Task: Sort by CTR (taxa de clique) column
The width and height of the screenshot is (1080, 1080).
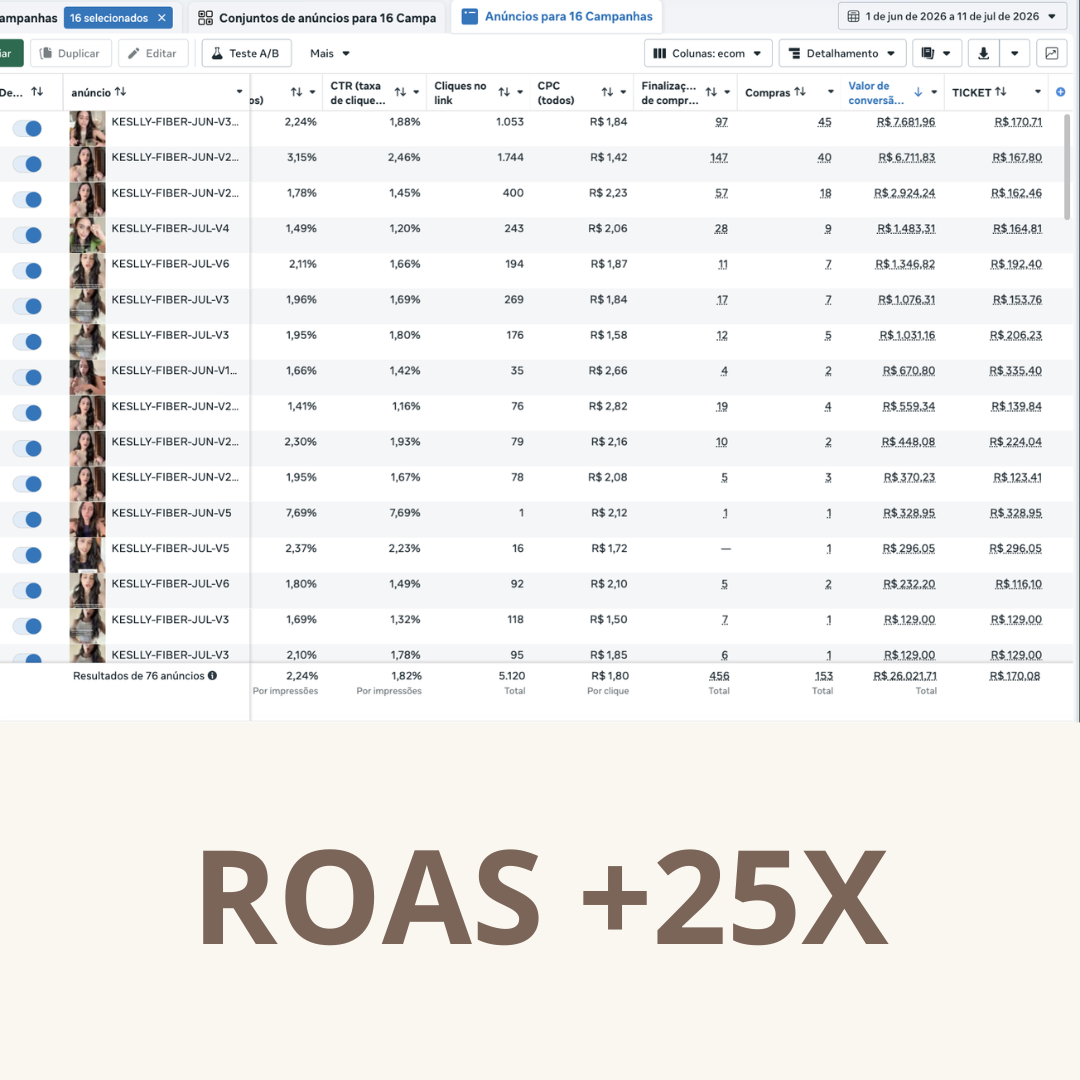Action: tap(400, 92)
